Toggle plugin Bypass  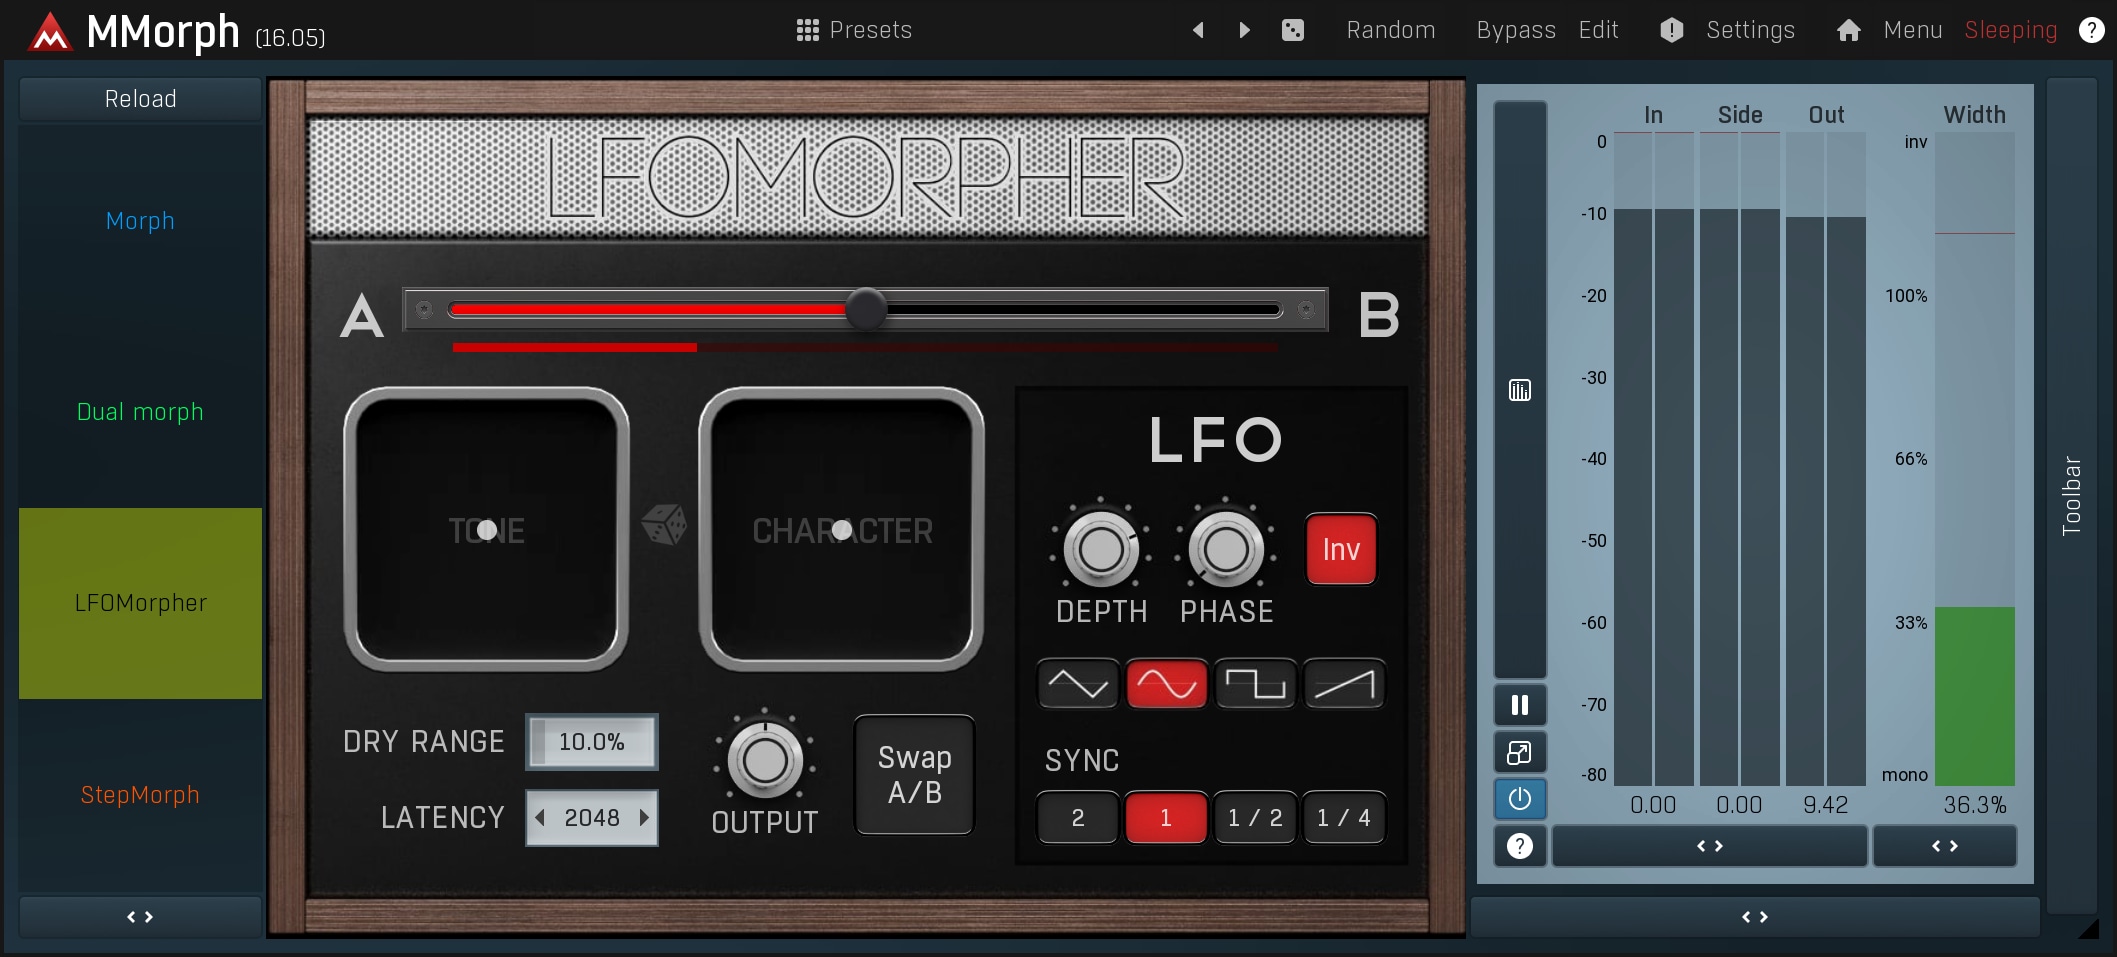click(1516, 30)
